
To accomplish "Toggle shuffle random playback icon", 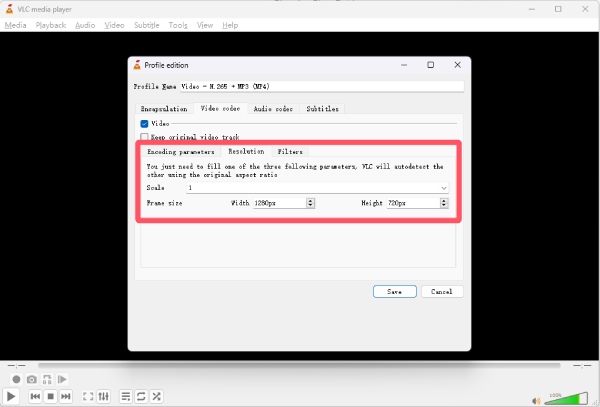I will click(x=156, y=396).
